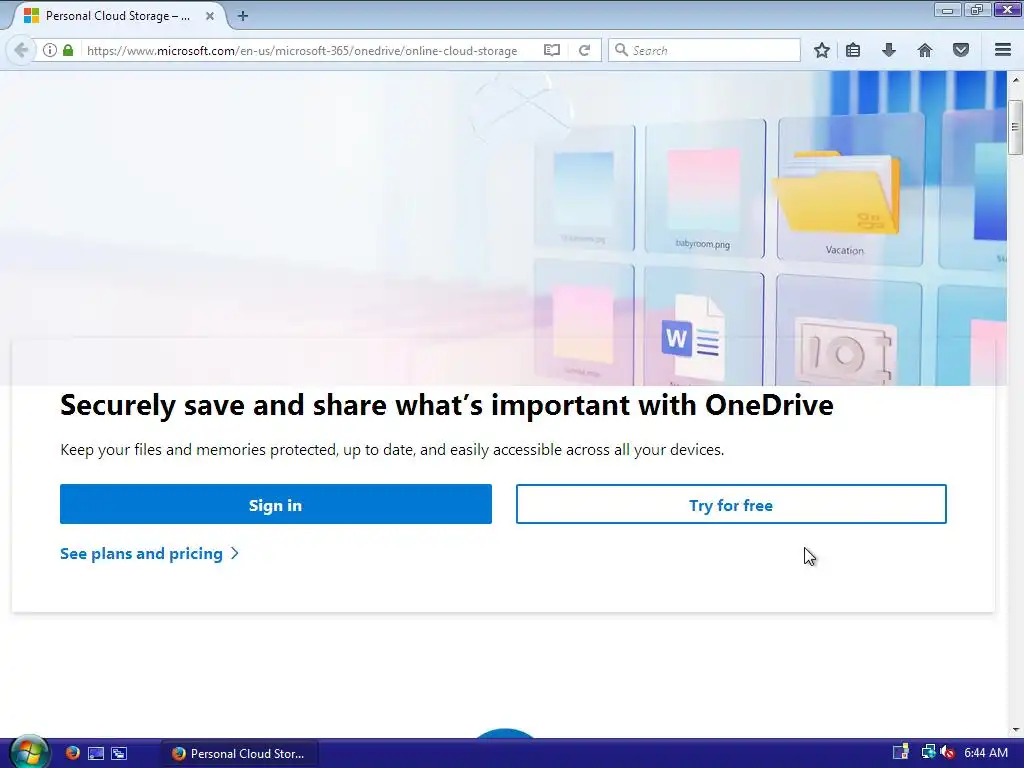Go to the Home page icon
1024x768 pixels.
click(x=925, y=50)
